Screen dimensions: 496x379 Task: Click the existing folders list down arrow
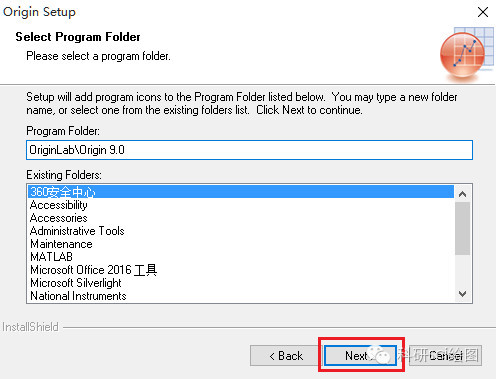click(x=462, y=294)
